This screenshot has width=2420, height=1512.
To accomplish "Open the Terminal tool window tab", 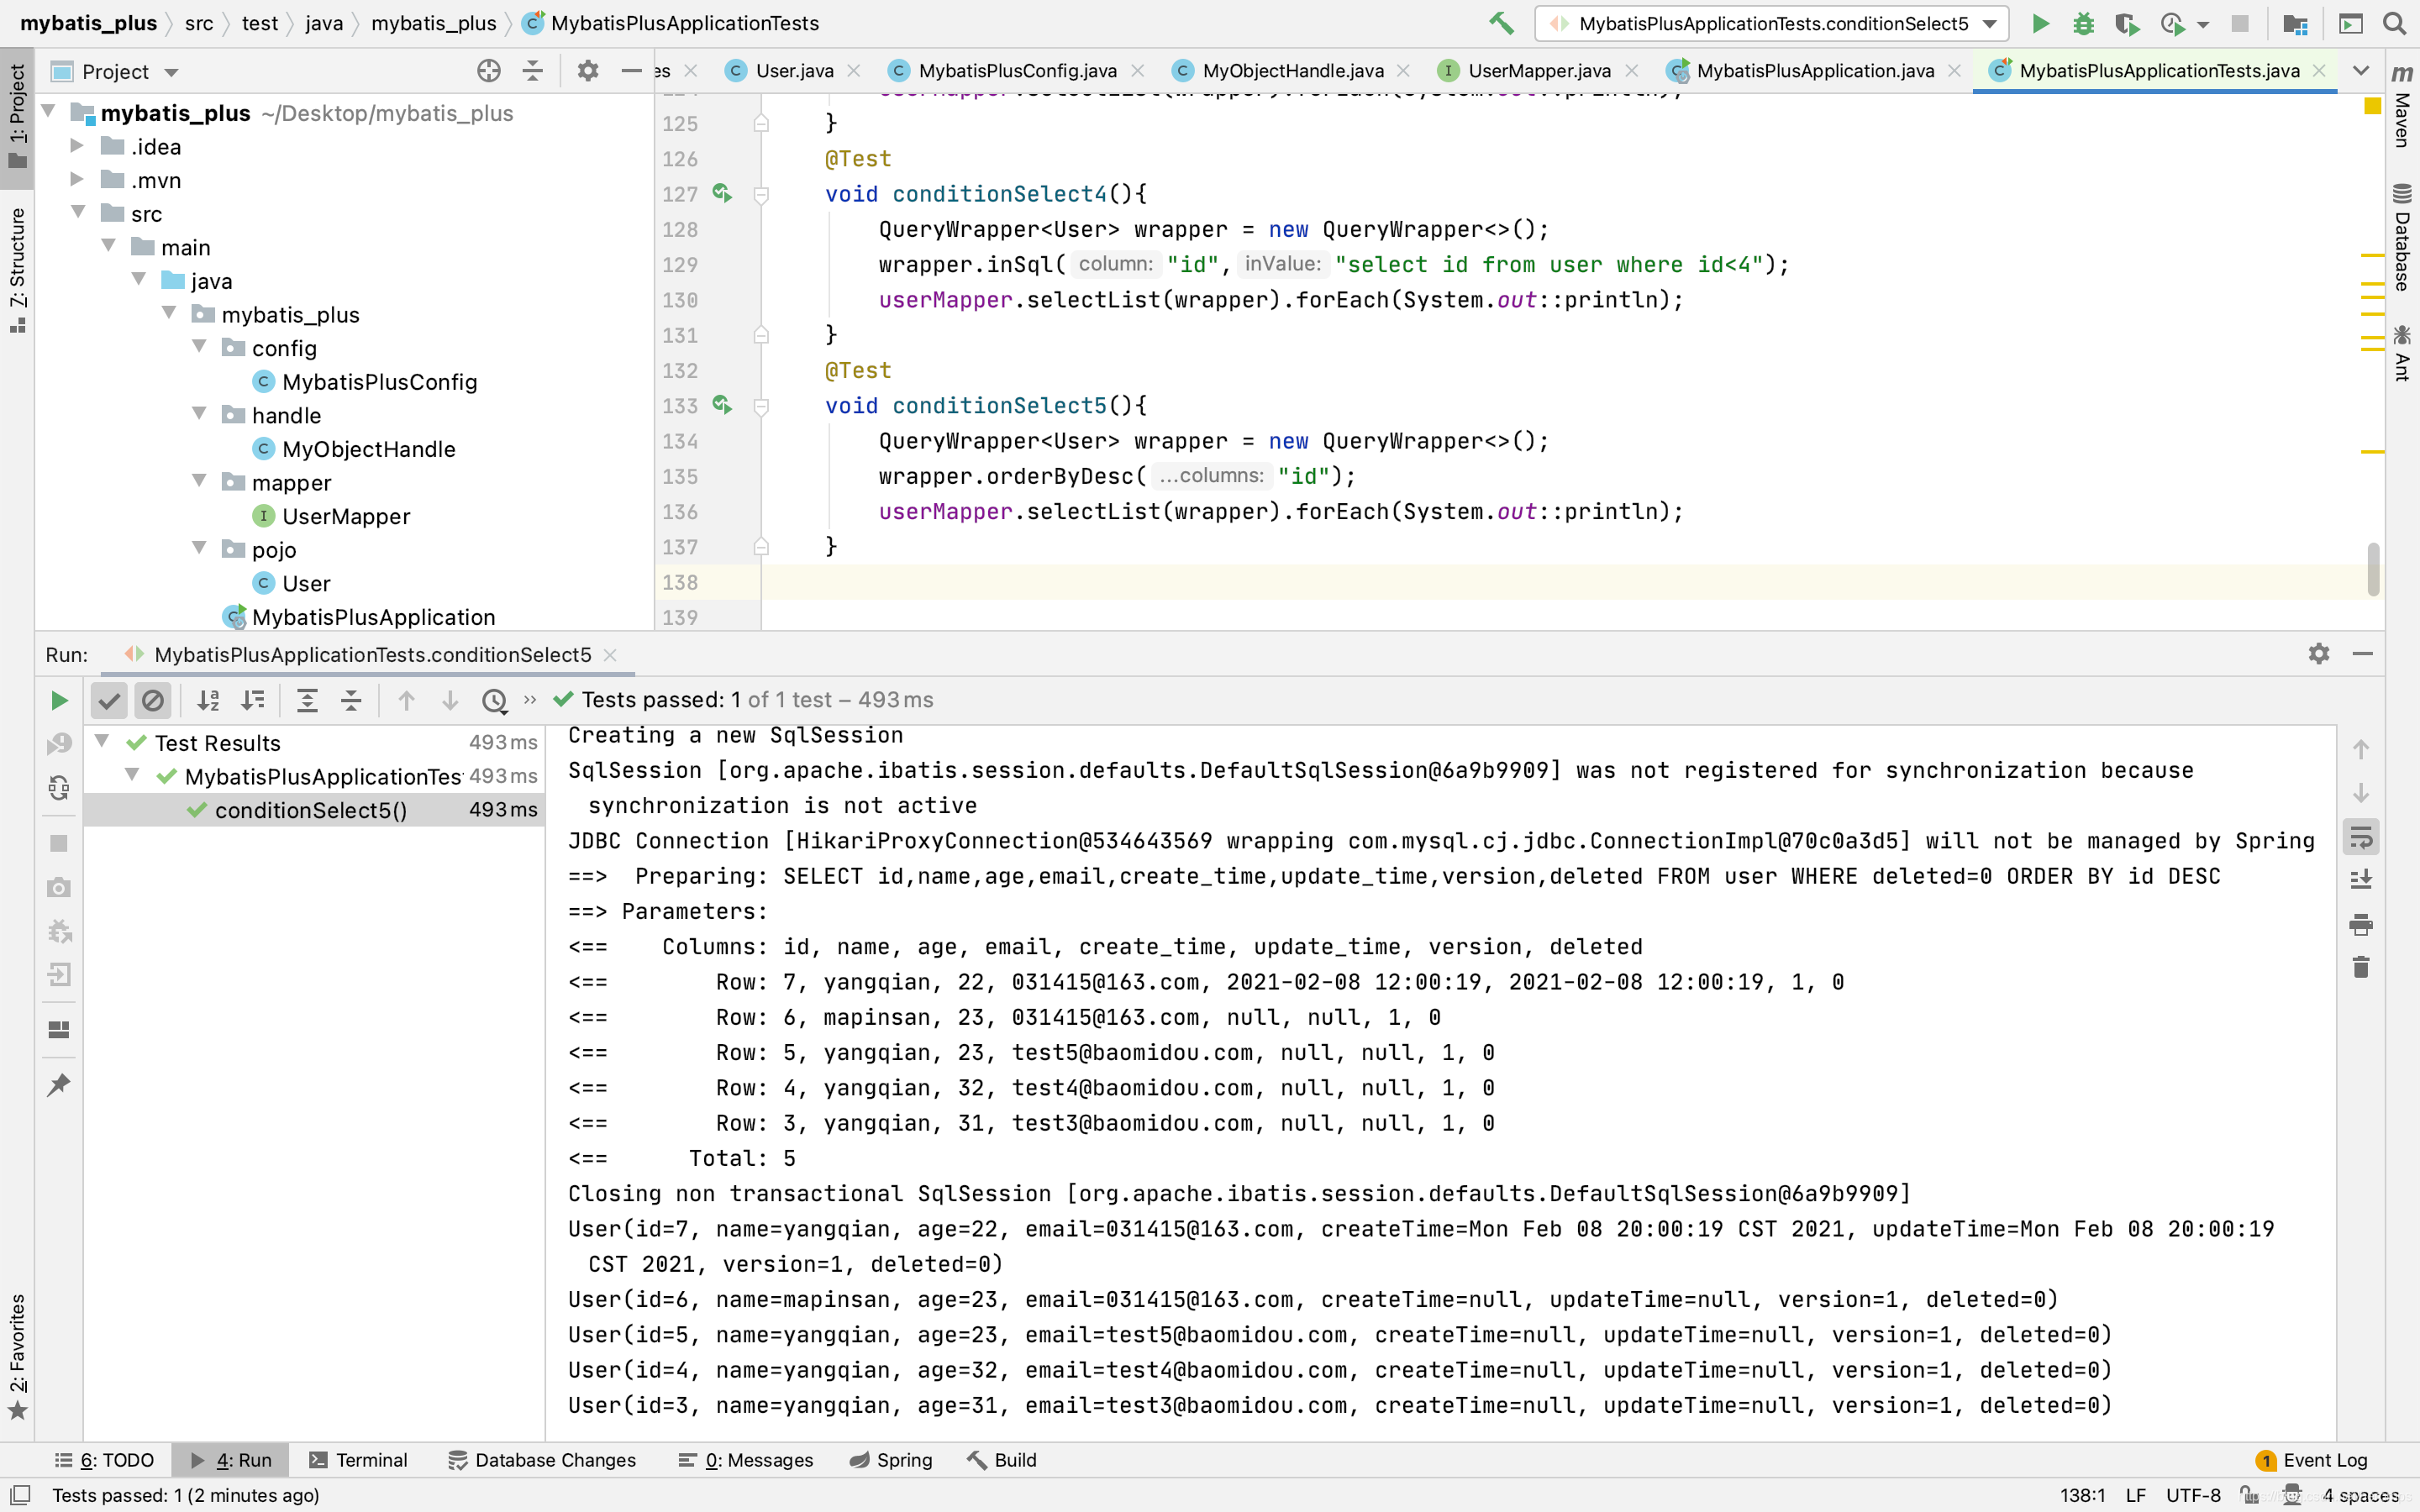I will pos(358,1460).
